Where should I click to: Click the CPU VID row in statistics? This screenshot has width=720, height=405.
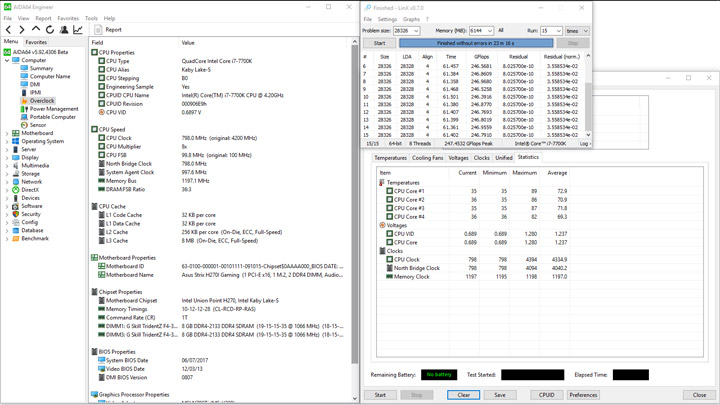[x=474, y=234]
